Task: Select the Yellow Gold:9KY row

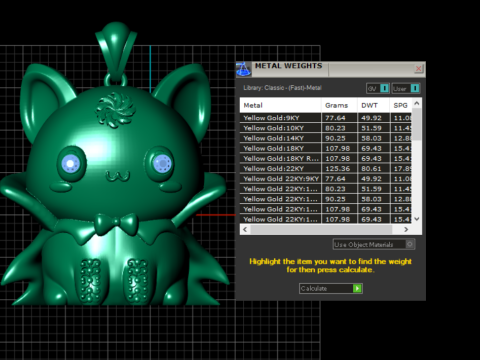Action: click(326, 118)
